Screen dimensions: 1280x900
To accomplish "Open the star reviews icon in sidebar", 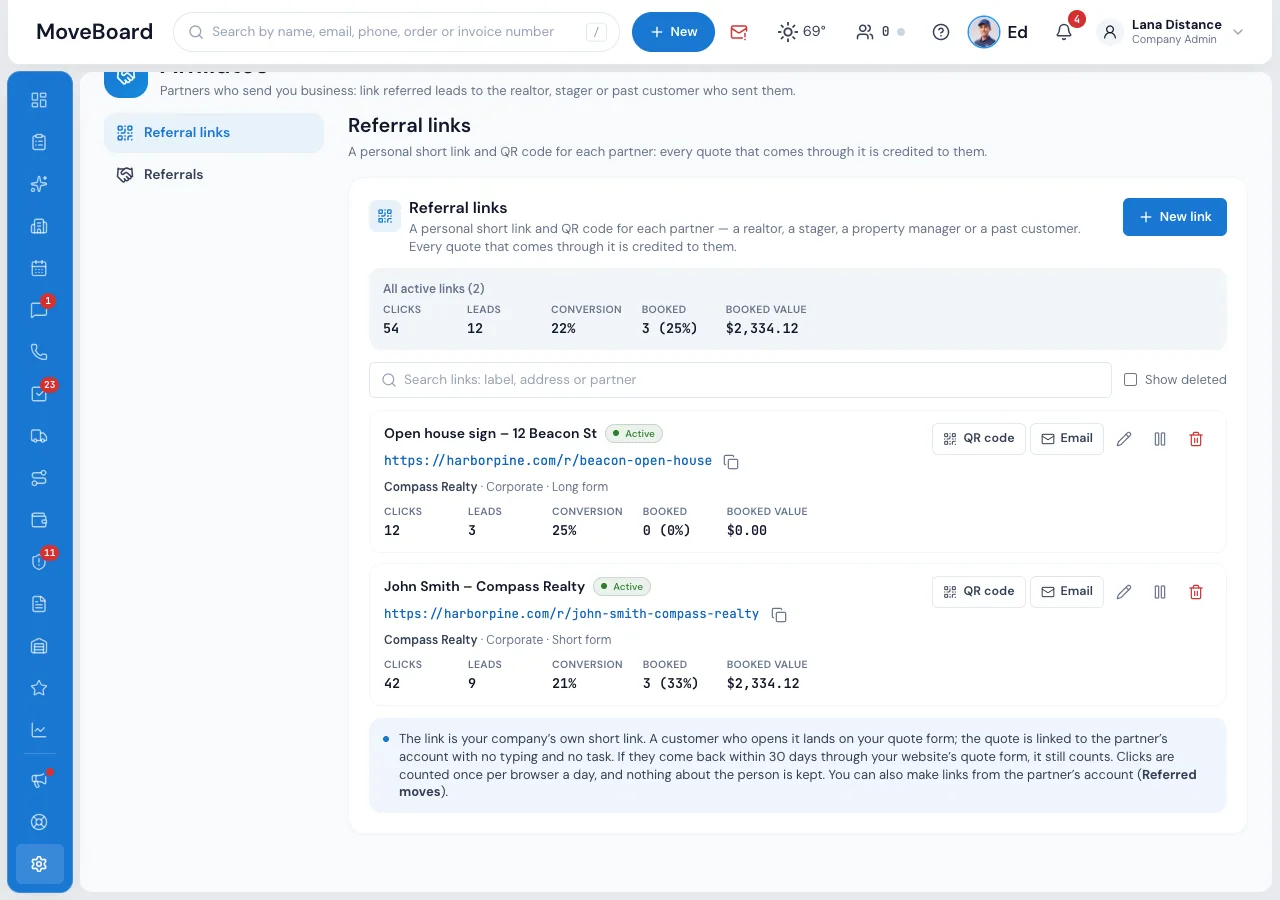I will tap(39, 688).
